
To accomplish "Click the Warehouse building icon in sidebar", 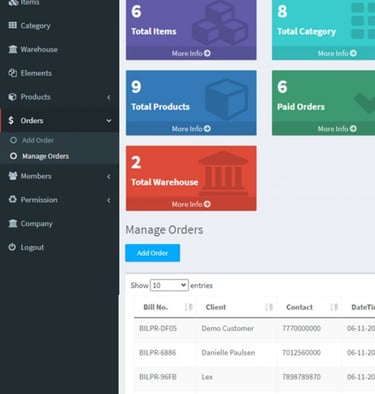I will coord(12,49).
